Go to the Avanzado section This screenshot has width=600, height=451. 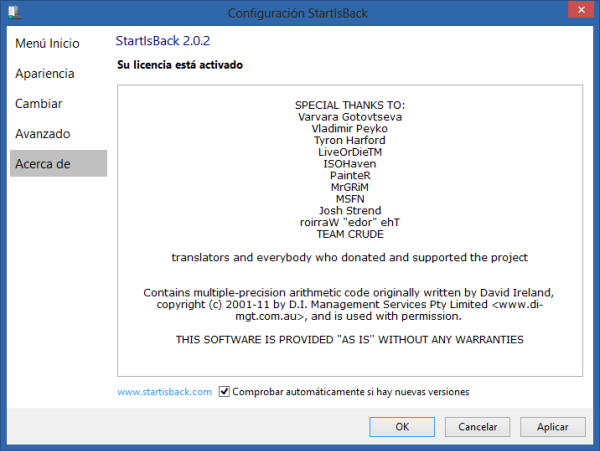coord(43,134)
